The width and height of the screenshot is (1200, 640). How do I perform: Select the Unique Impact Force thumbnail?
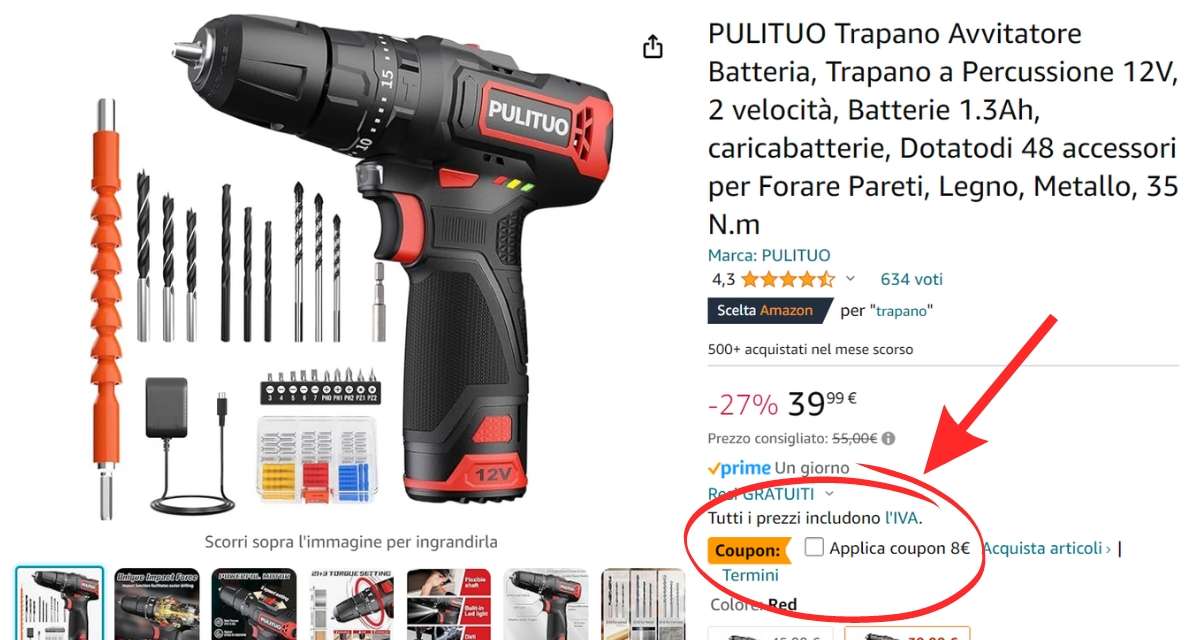click(x=156, y=604)
